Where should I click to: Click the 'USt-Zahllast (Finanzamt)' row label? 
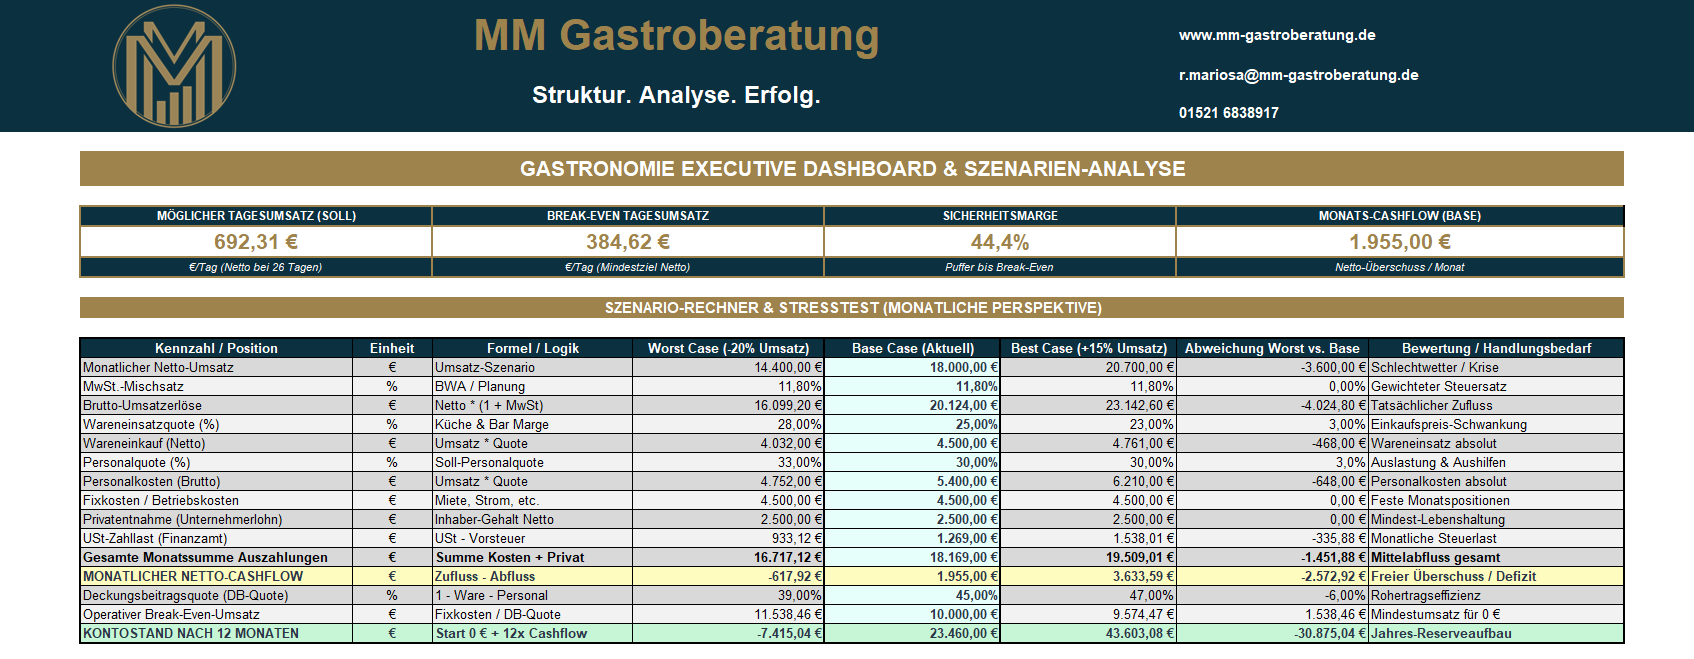coord(216,539)
